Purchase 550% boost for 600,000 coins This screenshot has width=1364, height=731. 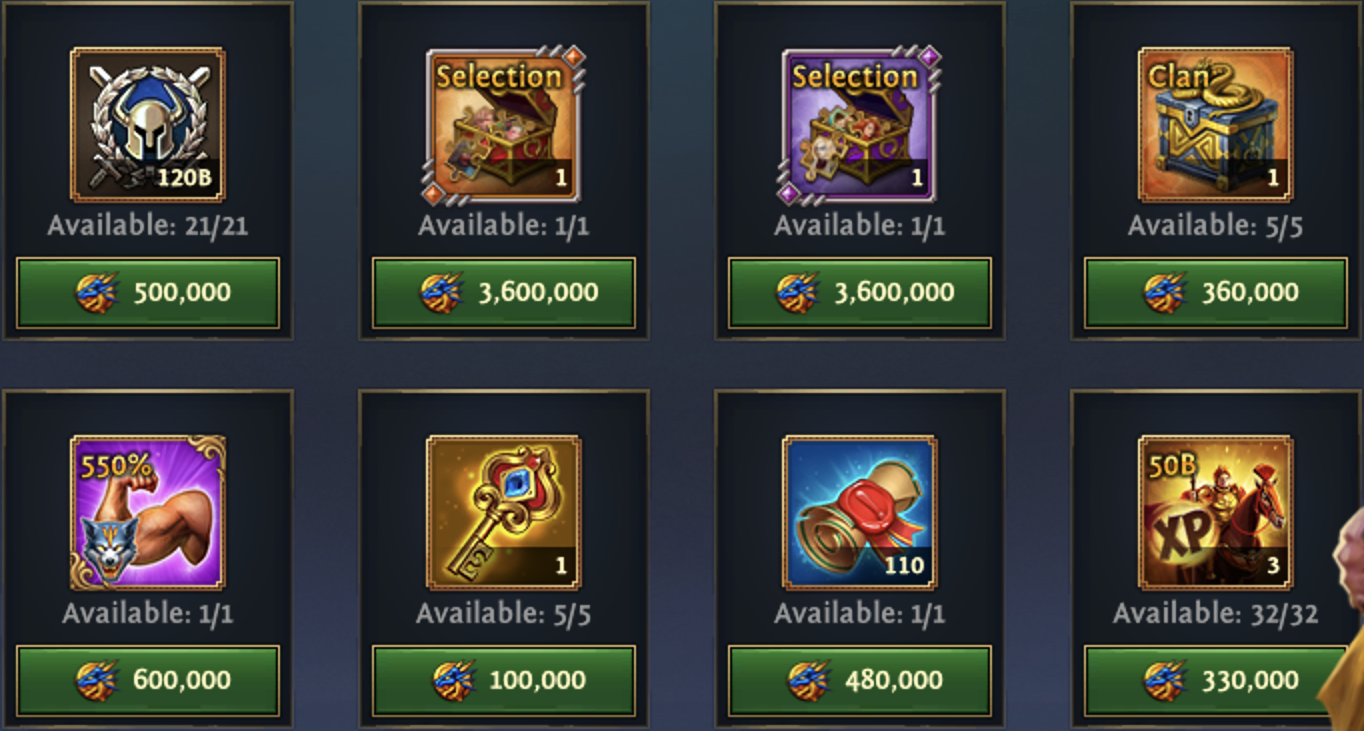(x=148, y=681)
